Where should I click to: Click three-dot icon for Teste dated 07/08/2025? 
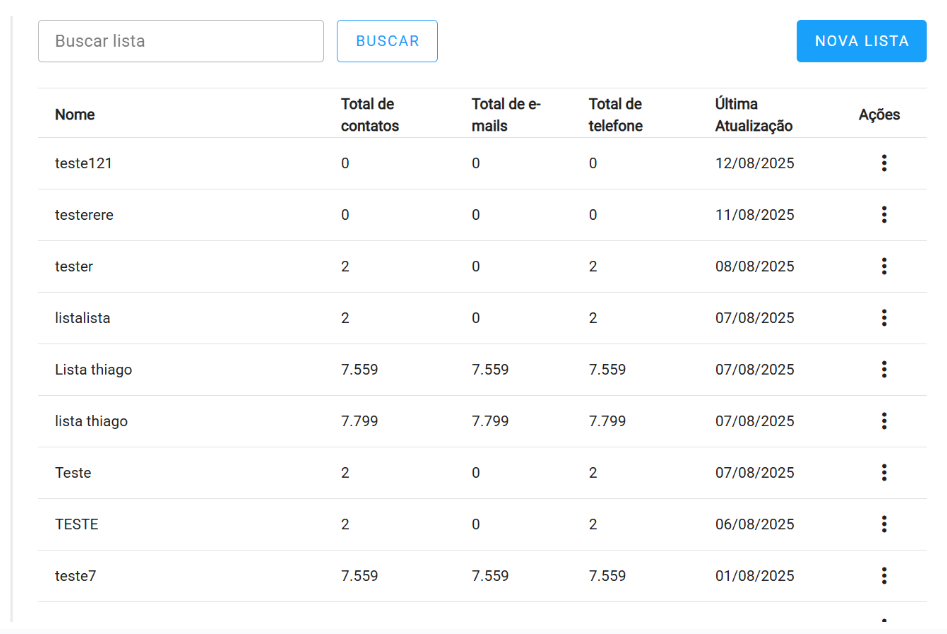884,473
